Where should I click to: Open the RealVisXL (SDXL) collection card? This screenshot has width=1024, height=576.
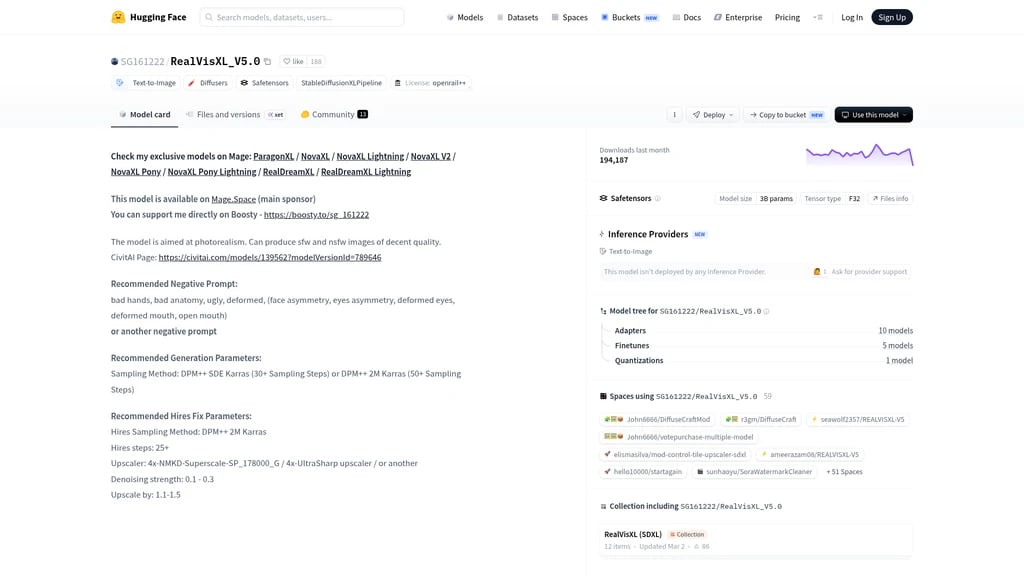coord(756,540)
